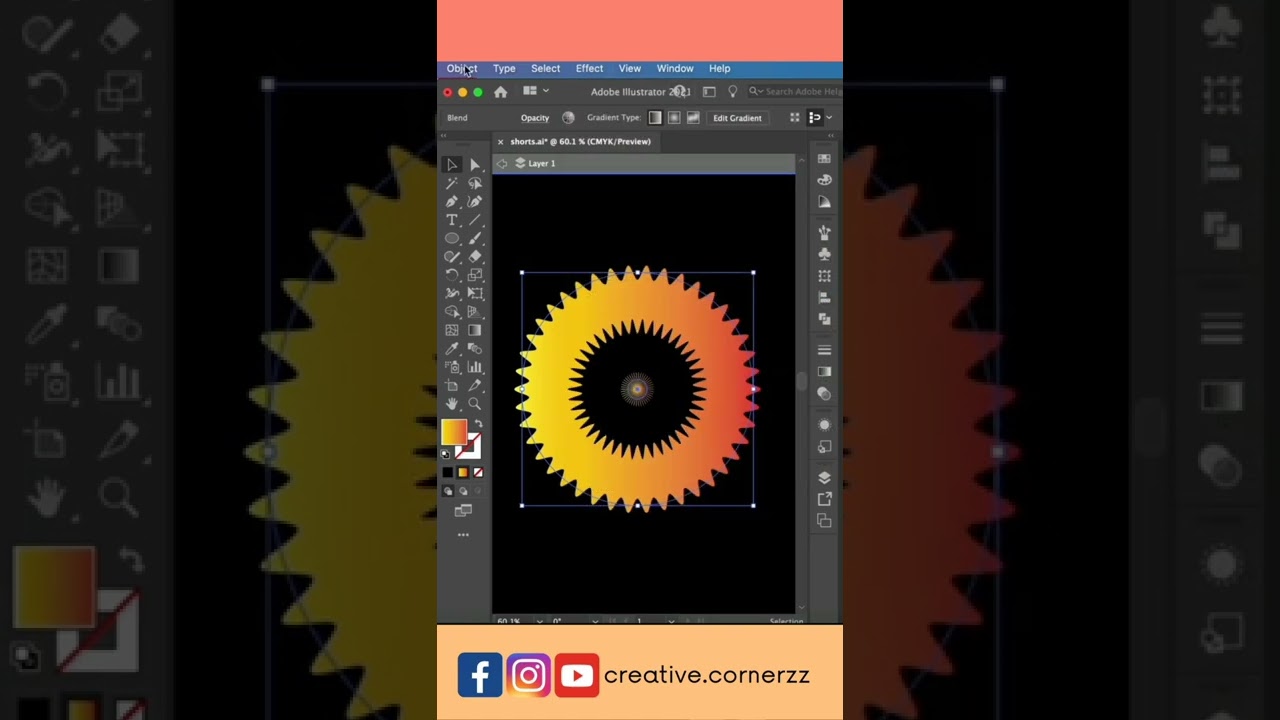Image resolution: width=1280 pixels, height=720 pixels.
Task: Select the Paintbrush tool
Action: (475, 238)
